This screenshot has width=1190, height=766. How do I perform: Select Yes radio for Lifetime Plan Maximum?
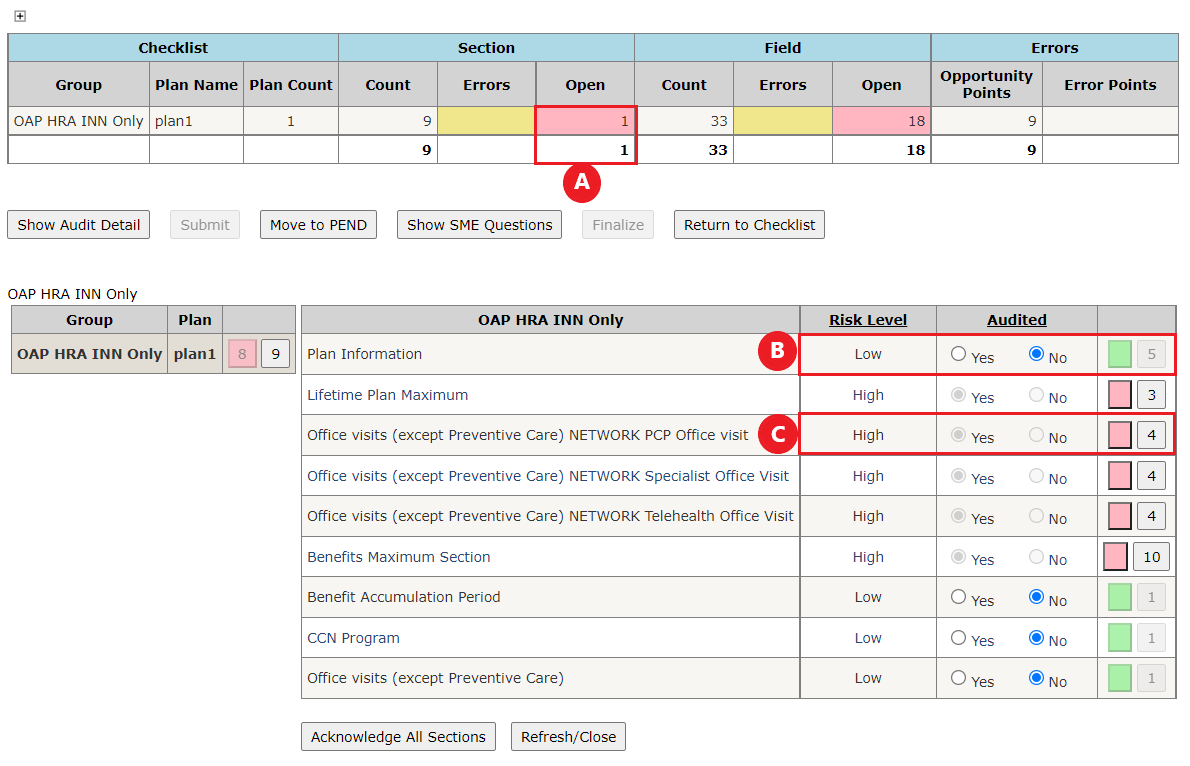click(x=959, y=395)
